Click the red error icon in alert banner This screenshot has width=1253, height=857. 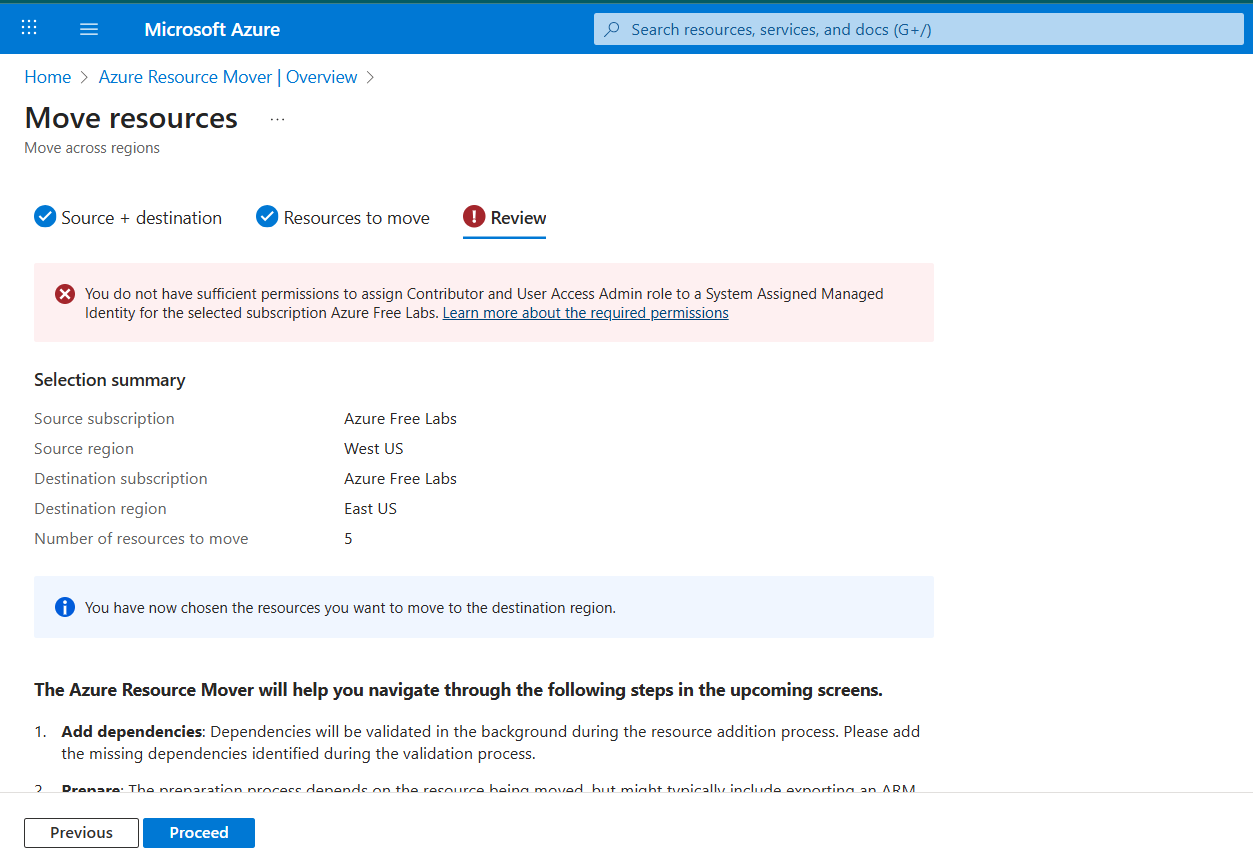[65, 294]
